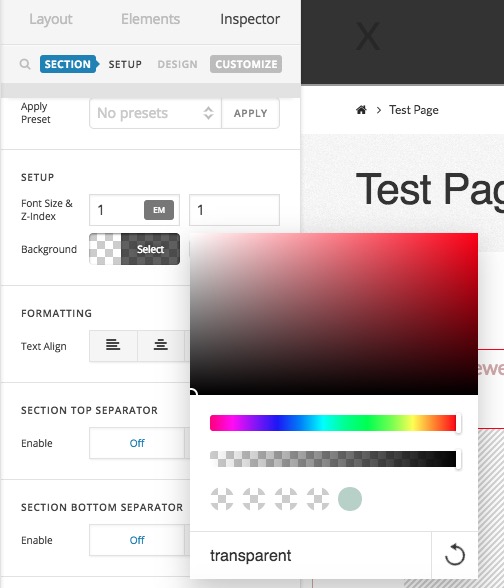Image resolution: width=504 pixels, height=588 pixels.
Task: Toggle Section Bottom Separator Off option
Action: 137,540
